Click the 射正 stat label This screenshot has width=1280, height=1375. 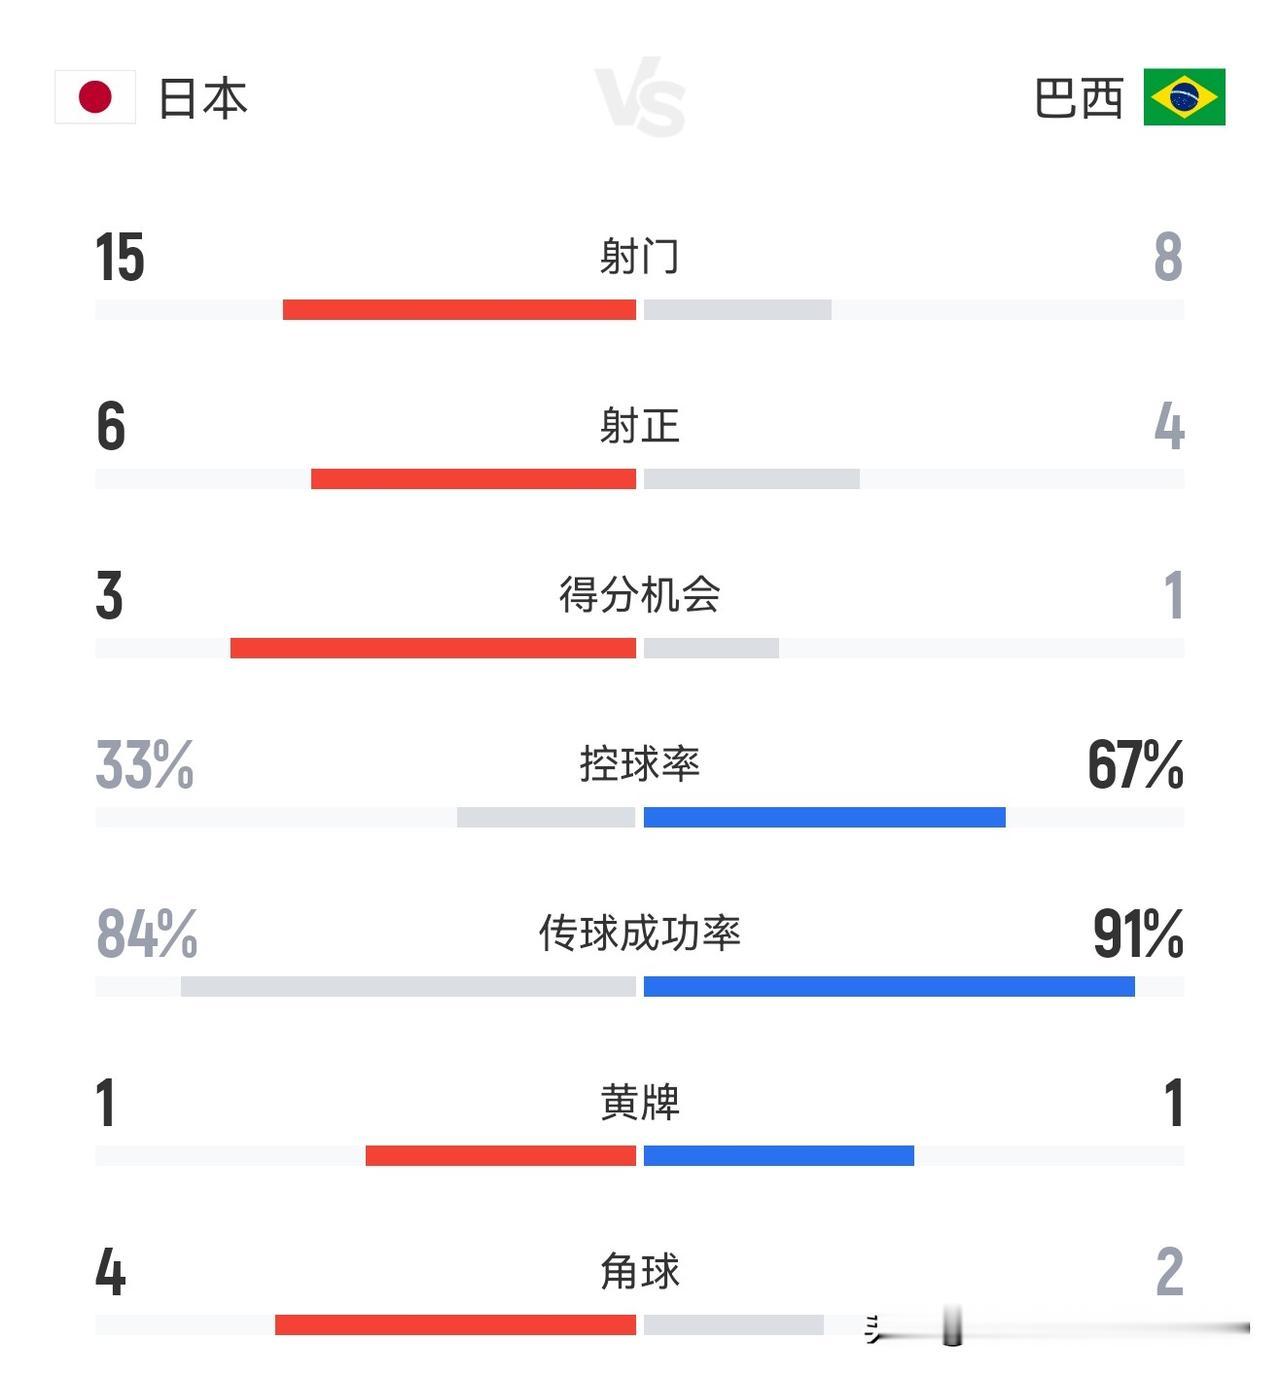640,426
